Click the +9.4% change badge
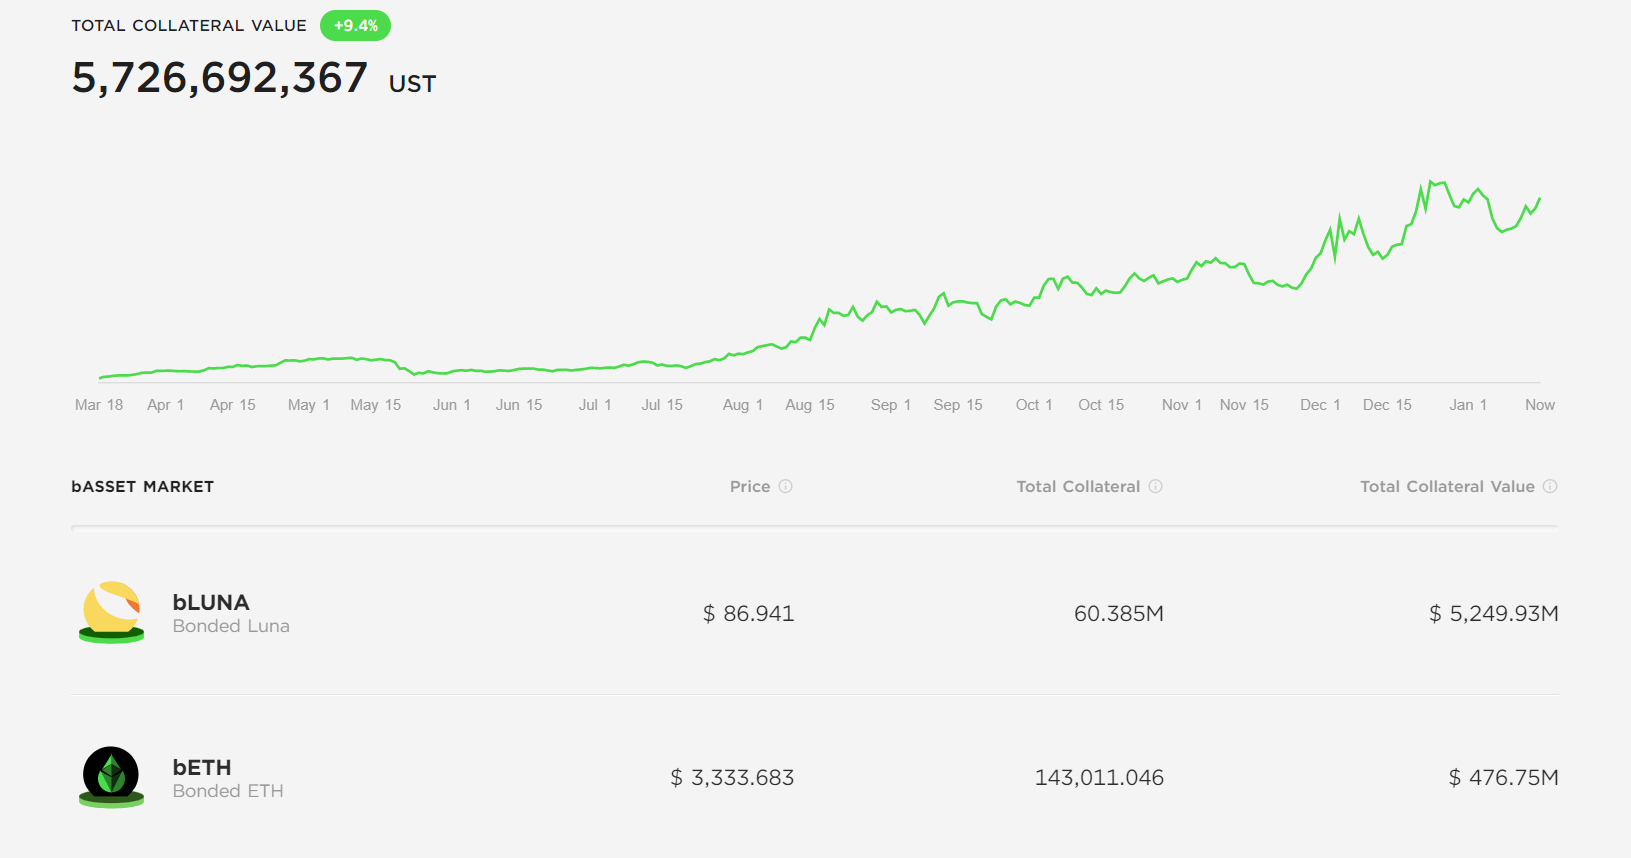 pyautogui.click(x=355, y=26)
